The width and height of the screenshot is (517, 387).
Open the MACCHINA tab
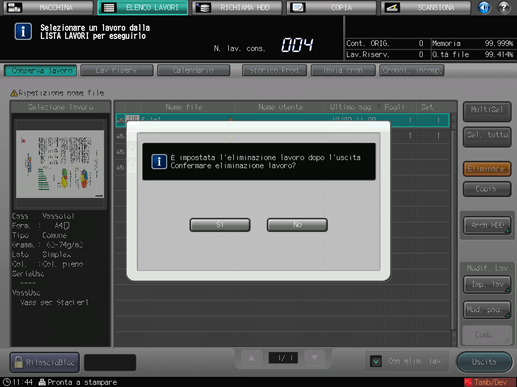[x=49, y=8]
